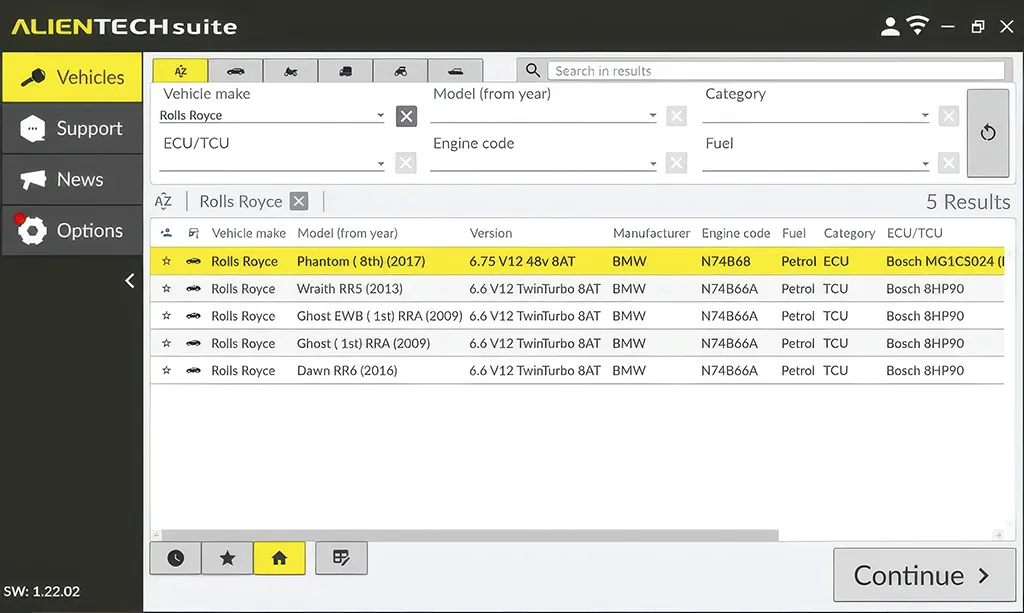
Task: Choose the tractor vehicle type tab
Action: (400, 71)
